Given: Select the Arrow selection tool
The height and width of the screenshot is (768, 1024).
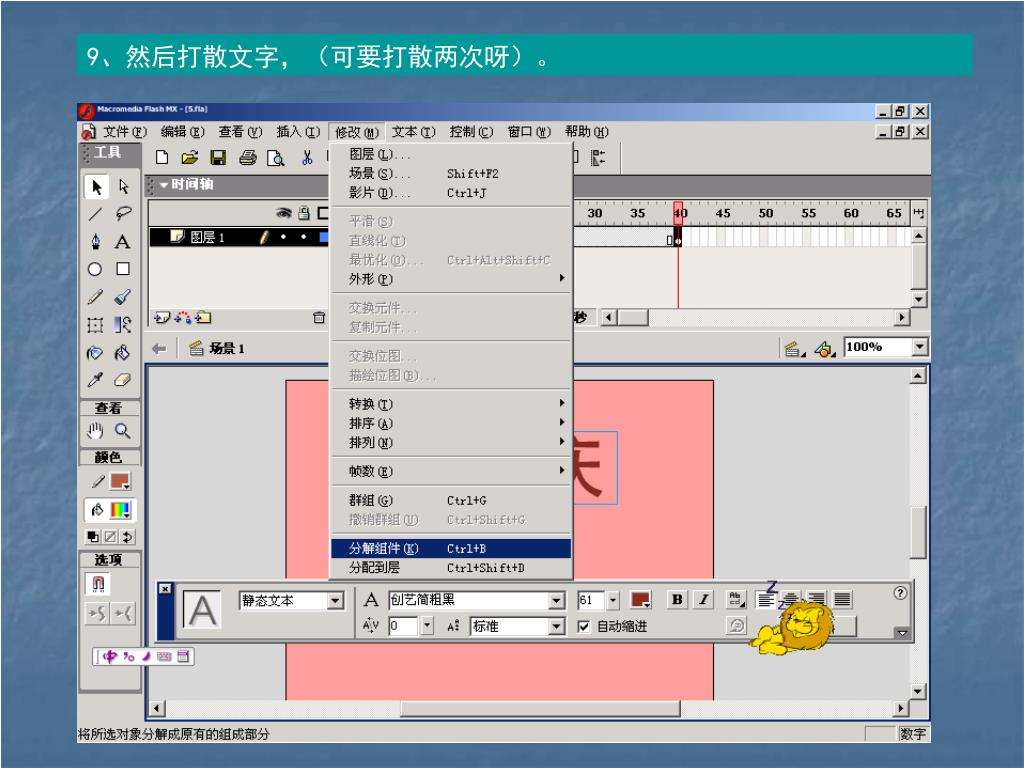Looking at the screenshot, I should 97,187.
